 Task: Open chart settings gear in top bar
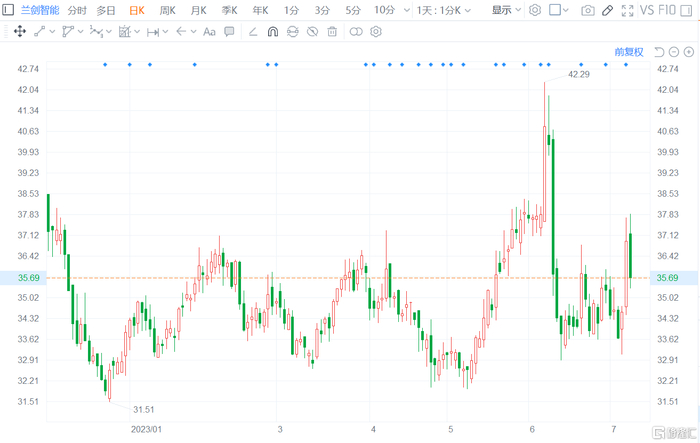click(x=535, y=10)
